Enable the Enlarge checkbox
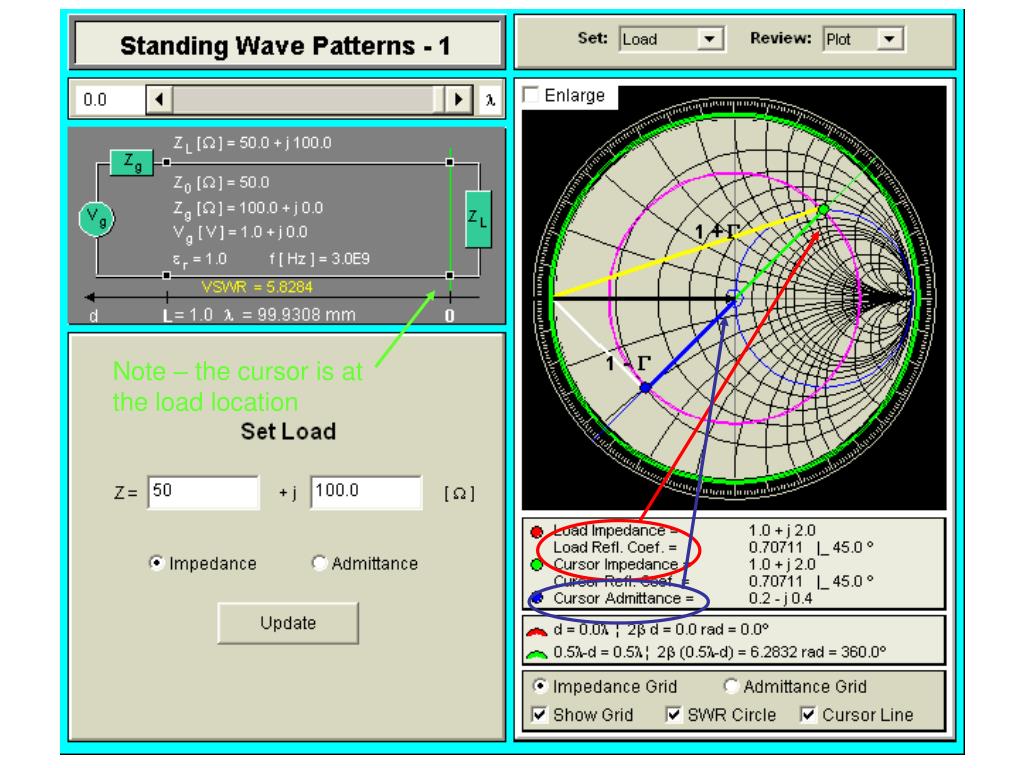Image resolution: width=1024 pixels, height=768 pixels. [x=532, y=95]
